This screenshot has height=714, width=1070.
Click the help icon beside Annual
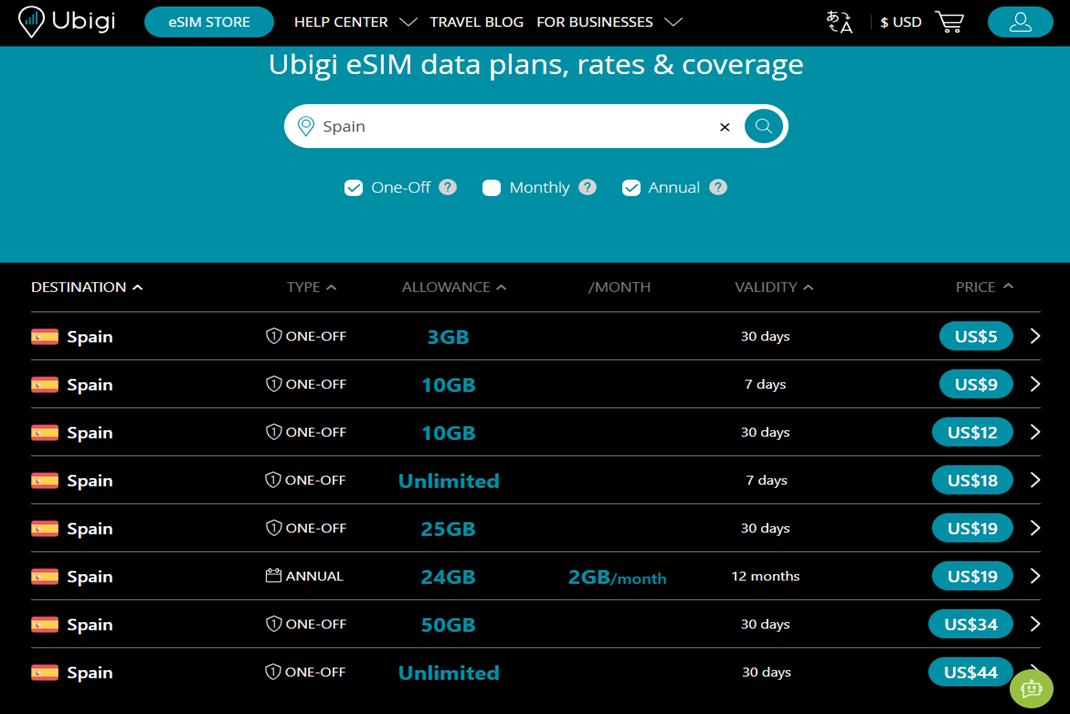coord(718,187)
